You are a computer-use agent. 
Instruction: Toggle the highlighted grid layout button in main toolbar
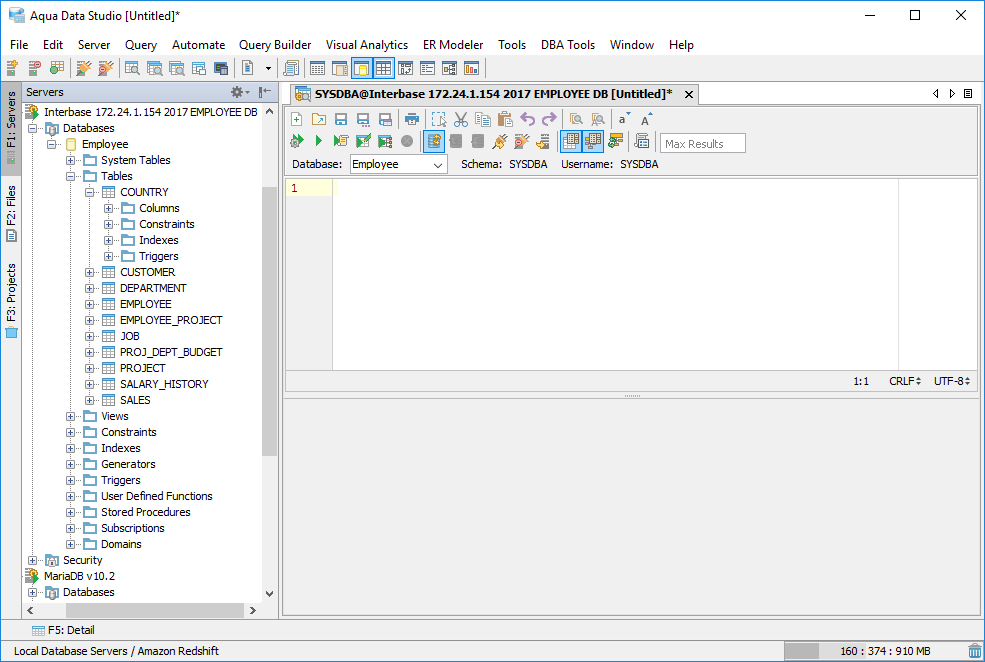(383, 68)
